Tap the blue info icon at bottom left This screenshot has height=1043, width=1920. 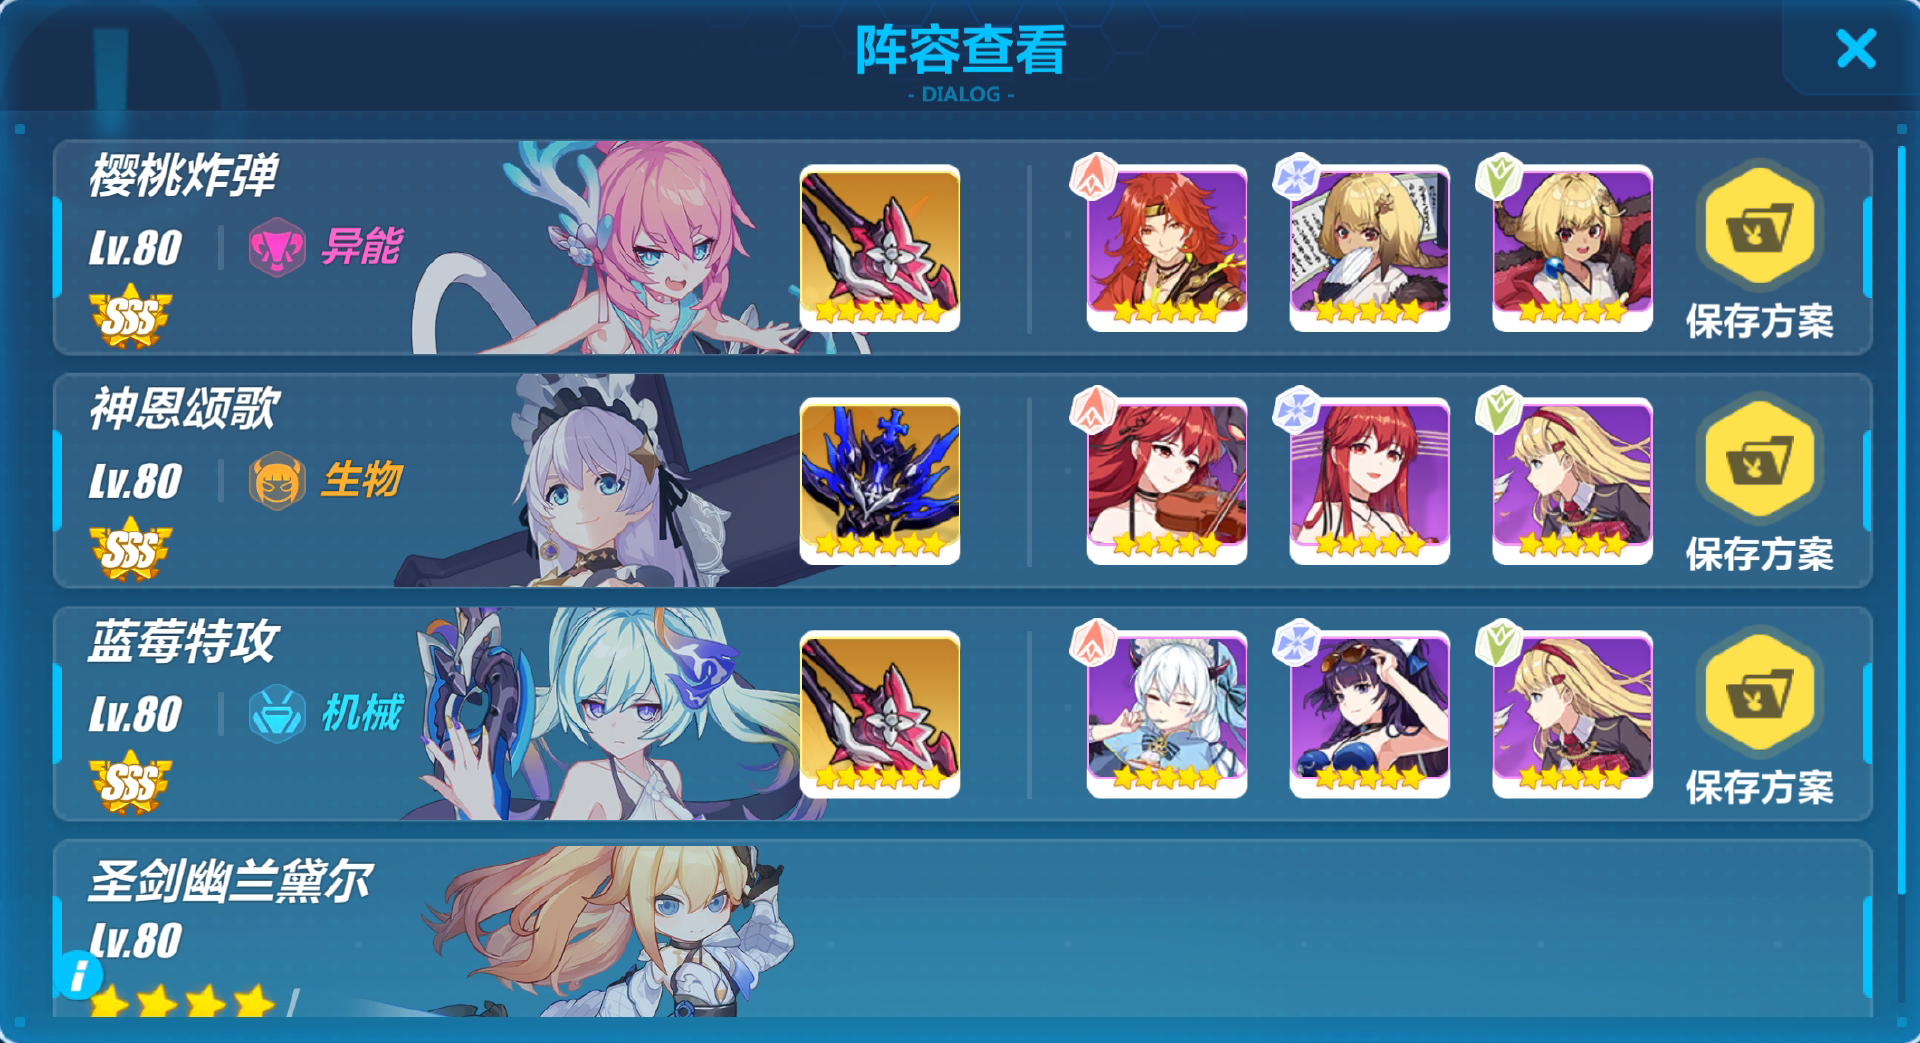click(79, 974)
